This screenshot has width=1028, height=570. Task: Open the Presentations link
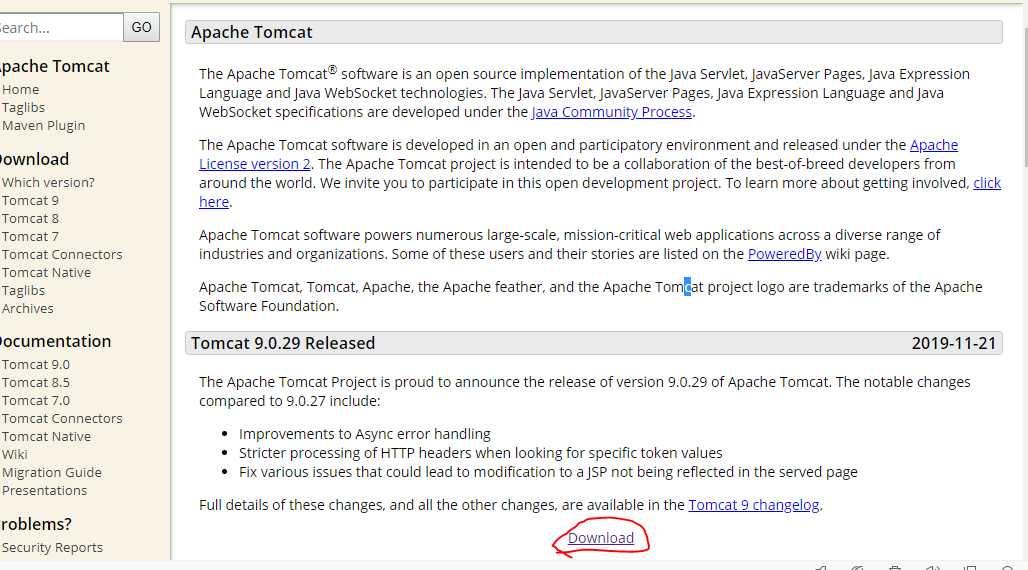coord(44,491)
